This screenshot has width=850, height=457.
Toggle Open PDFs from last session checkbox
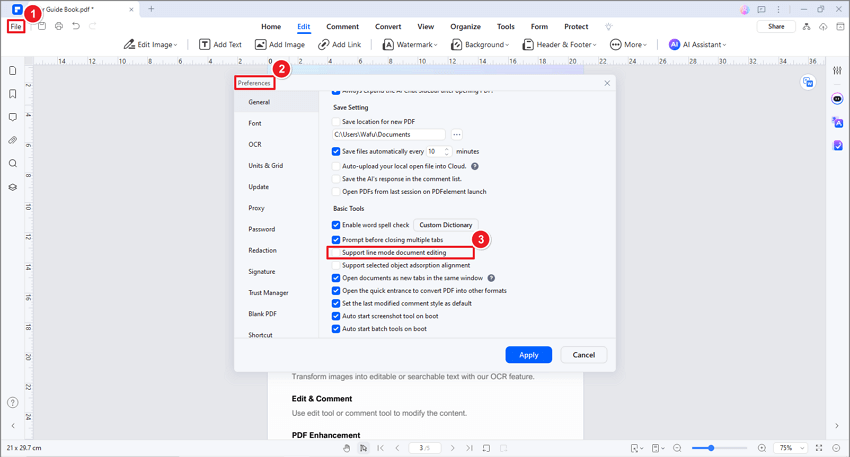(336, 191)
